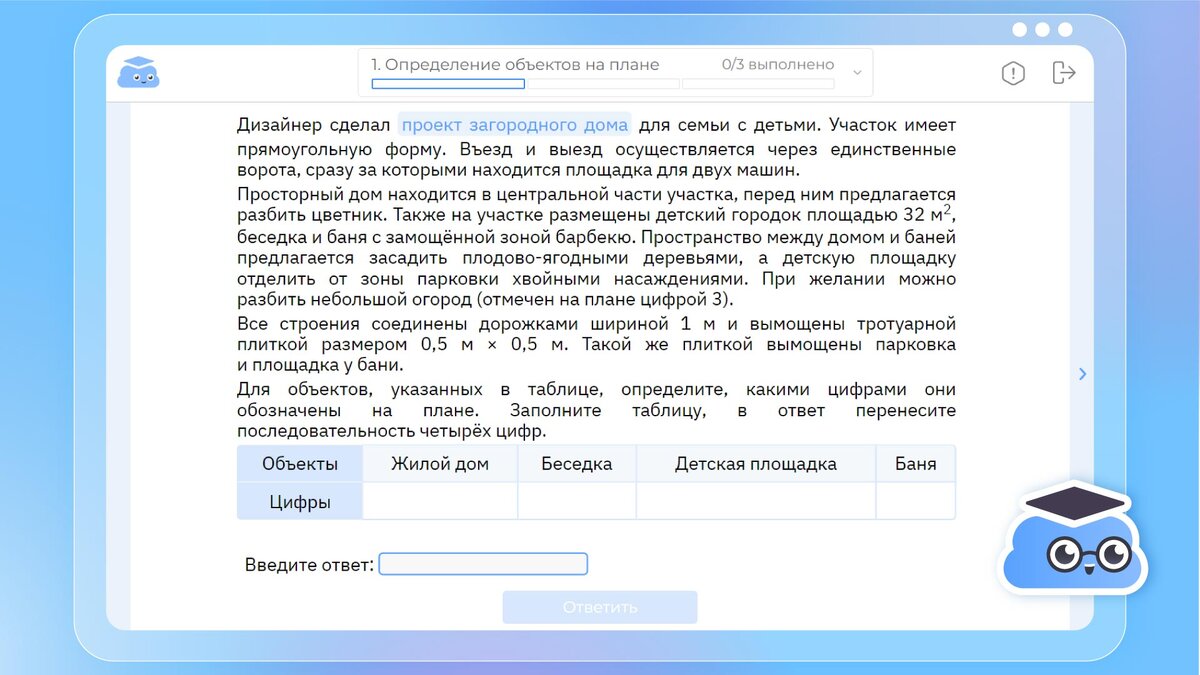
Task: Click the blue cloud mascot logo
Action: coord(138,72)
